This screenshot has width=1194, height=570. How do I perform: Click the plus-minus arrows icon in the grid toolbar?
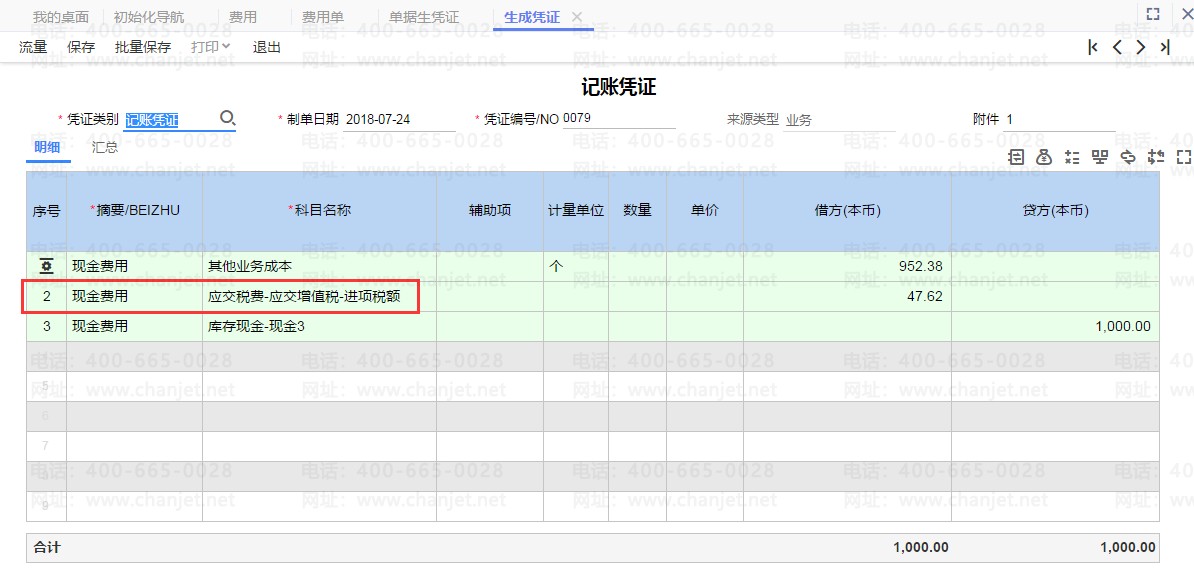(1156, 157)
